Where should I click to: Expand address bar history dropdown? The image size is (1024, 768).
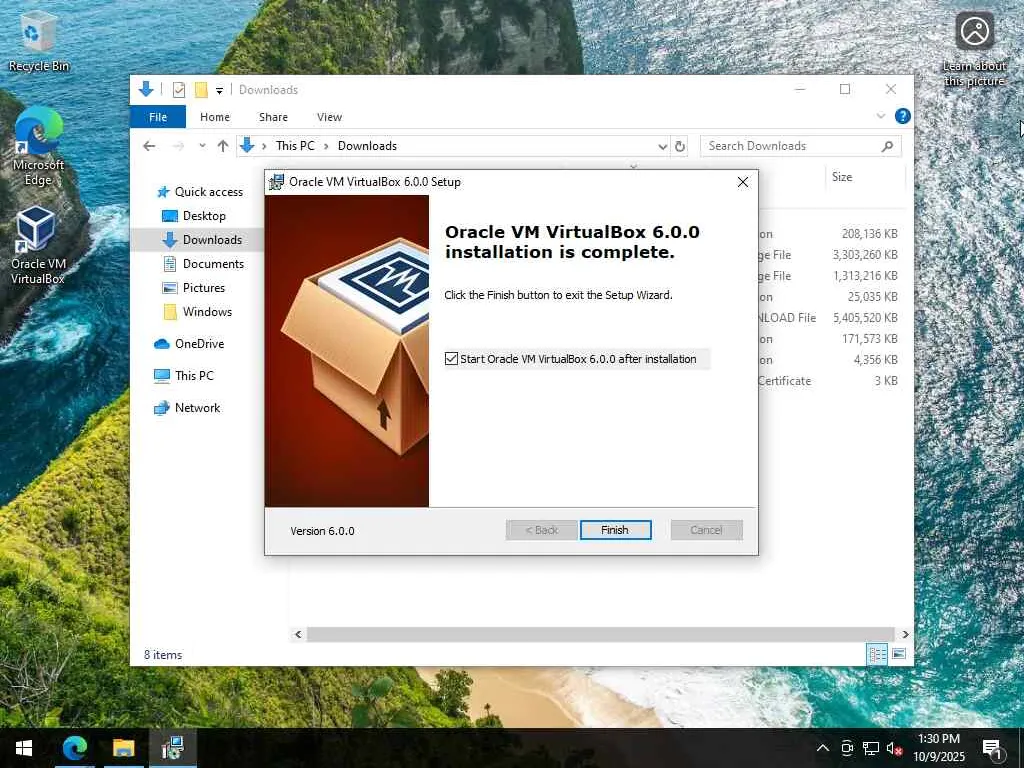pyautogui.click(x=662, y=146)
